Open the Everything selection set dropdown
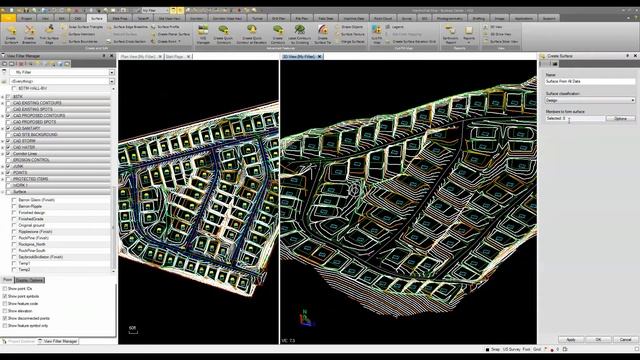Screen dimensions: 640x360 click(x=111, y=81)
